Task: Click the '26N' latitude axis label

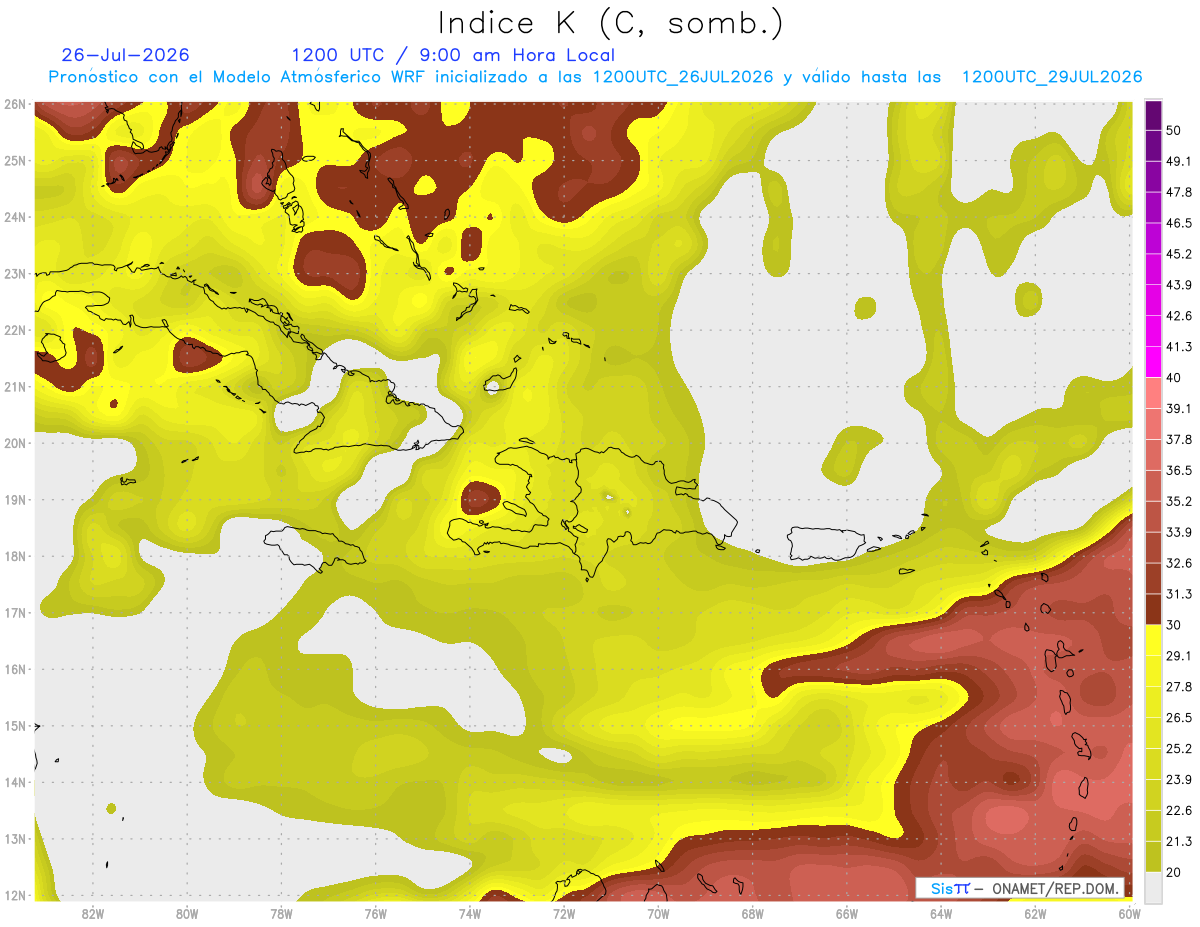Action: [15, 104]
